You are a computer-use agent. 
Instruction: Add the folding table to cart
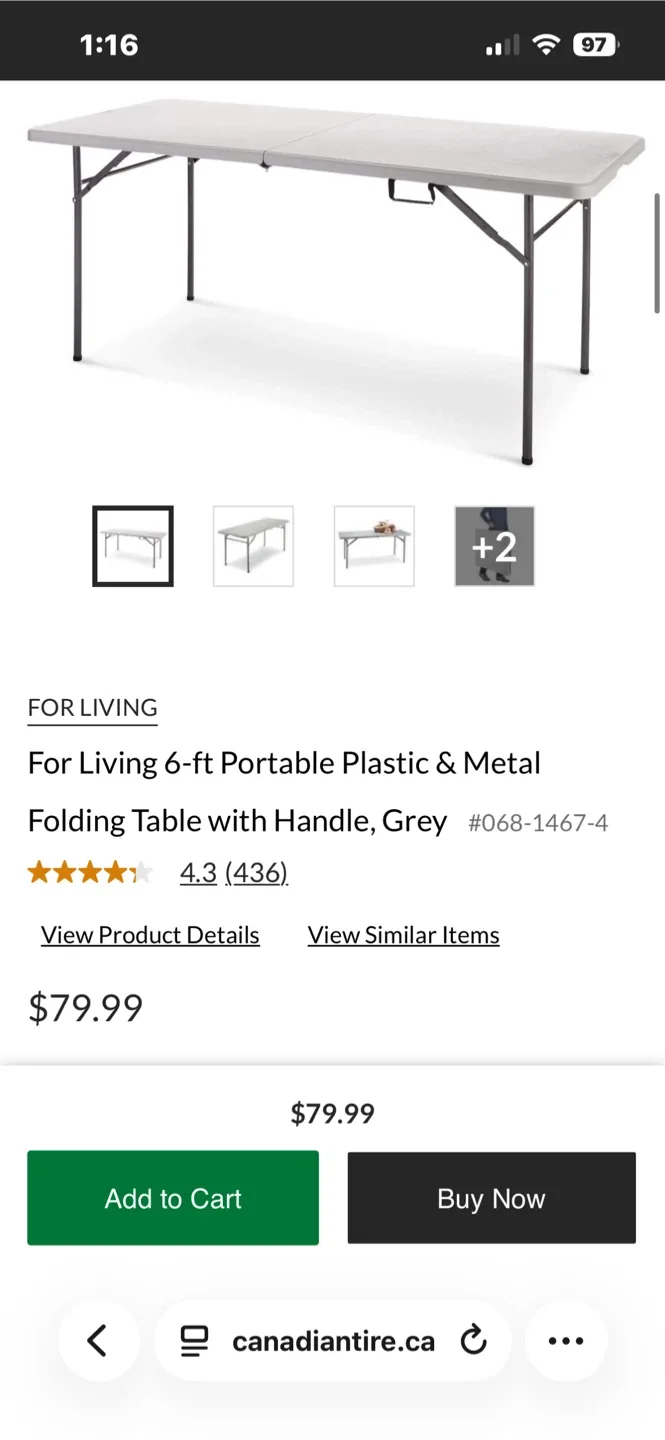pos(172,1197)
